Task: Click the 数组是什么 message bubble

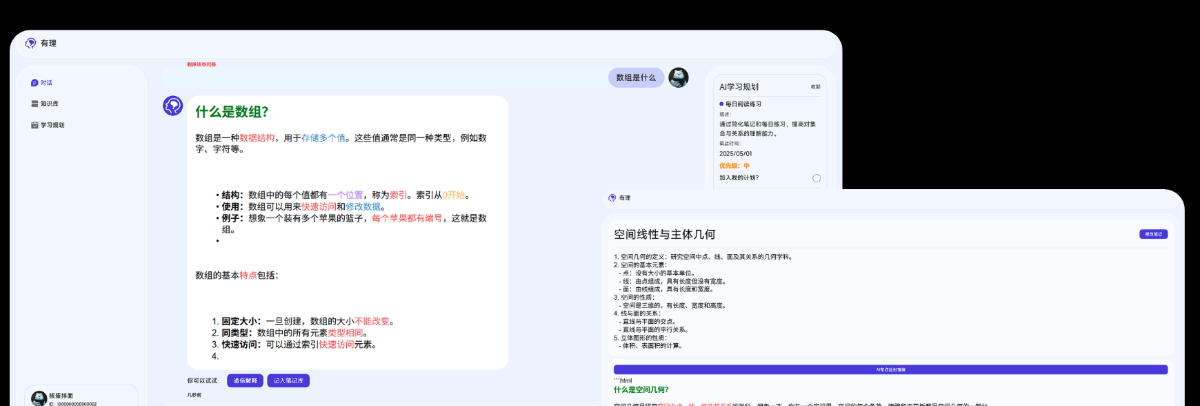Action: [636, 77]
